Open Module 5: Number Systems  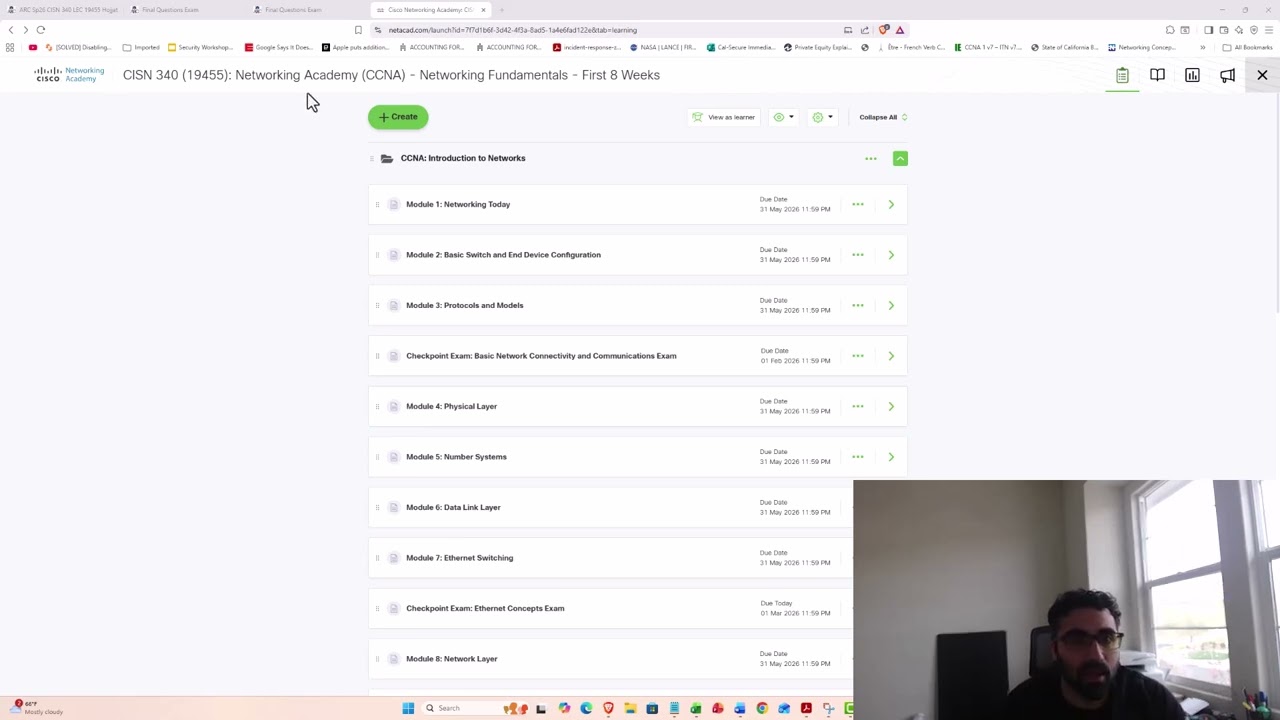click(456, 457)
